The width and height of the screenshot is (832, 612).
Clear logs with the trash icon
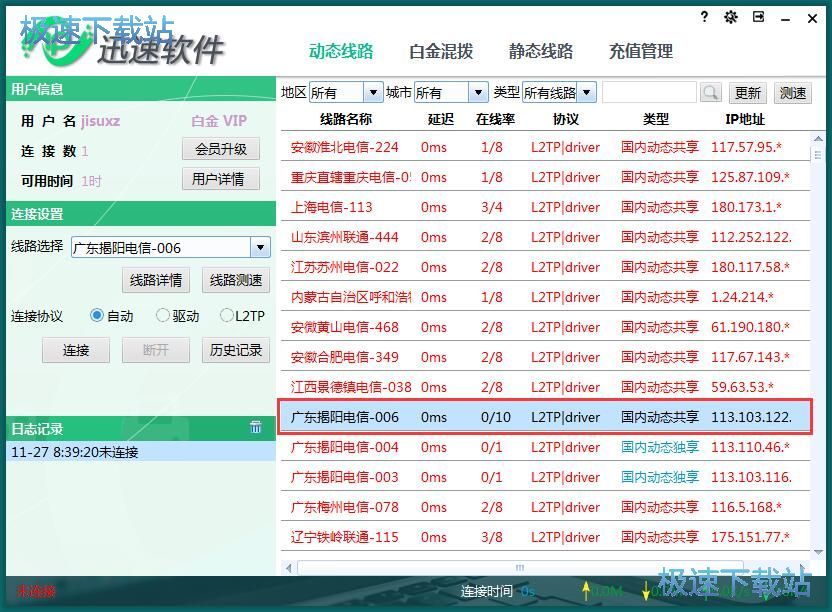click(257, 427)
